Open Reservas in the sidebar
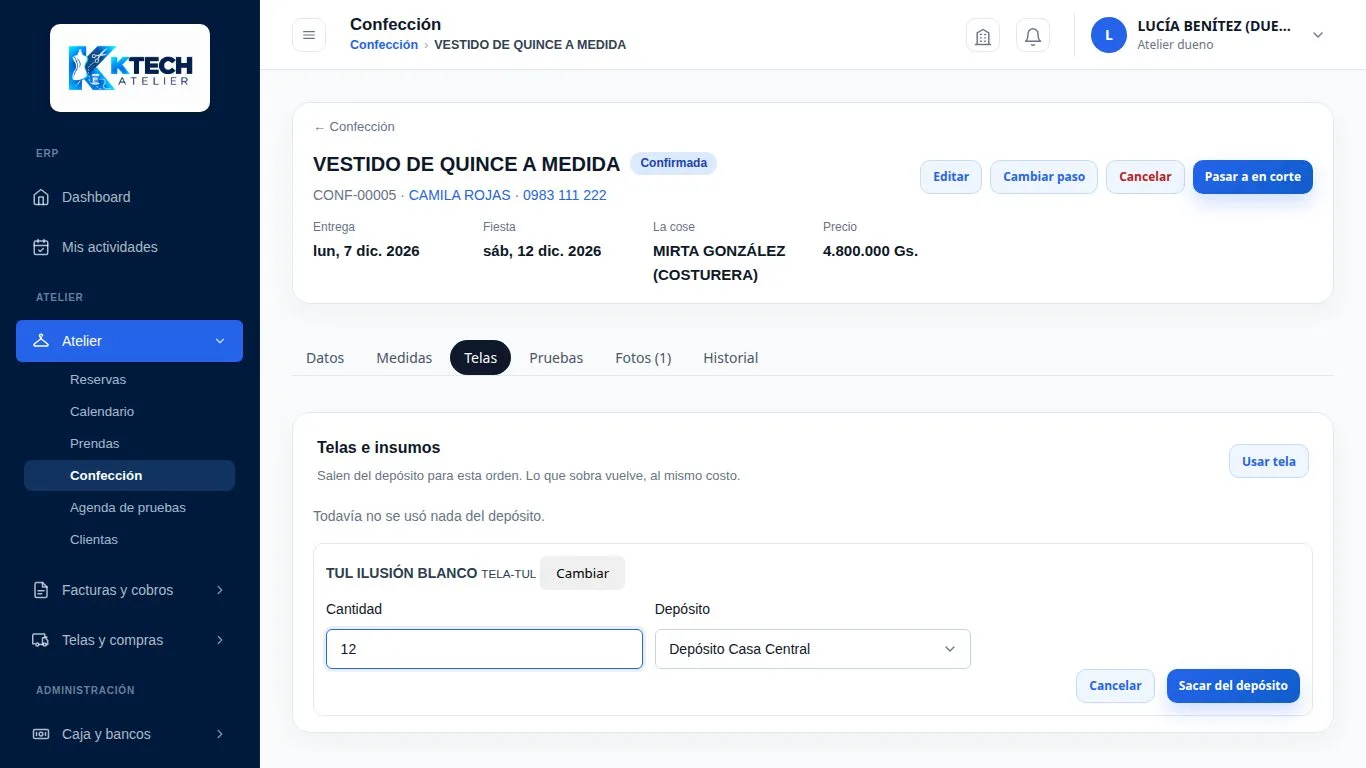This screenshot has height=768, width=1366. tap(98, 380)
